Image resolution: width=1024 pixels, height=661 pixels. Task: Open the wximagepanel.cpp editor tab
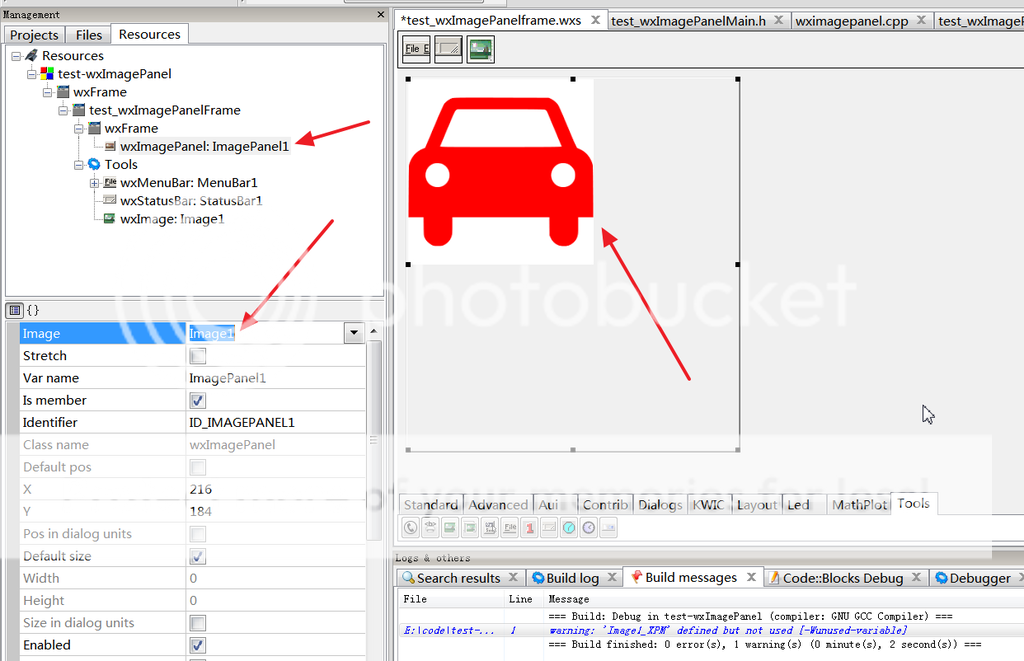click(861, 21)
